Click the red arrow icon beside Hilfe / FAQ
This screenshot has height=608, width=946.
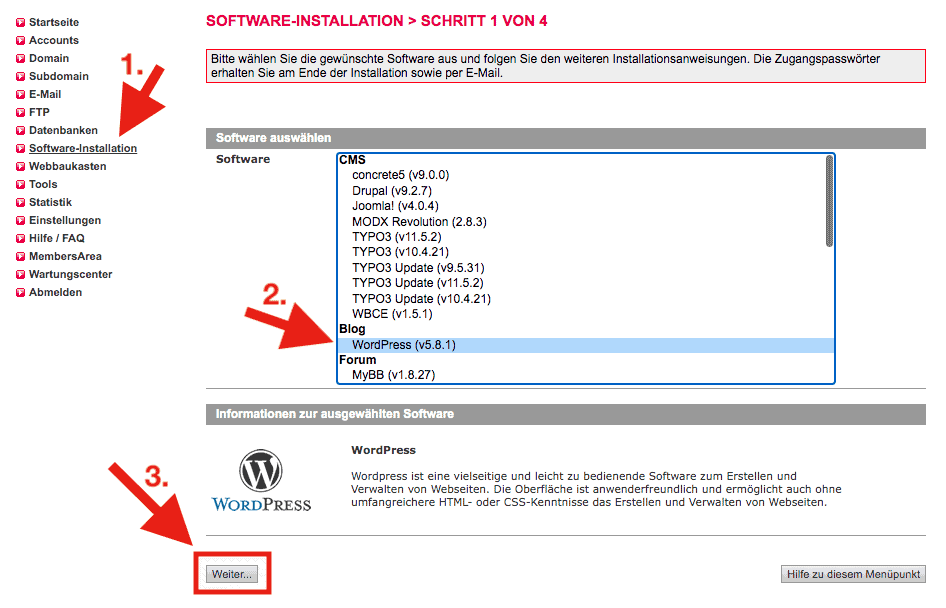coord(21,239)
